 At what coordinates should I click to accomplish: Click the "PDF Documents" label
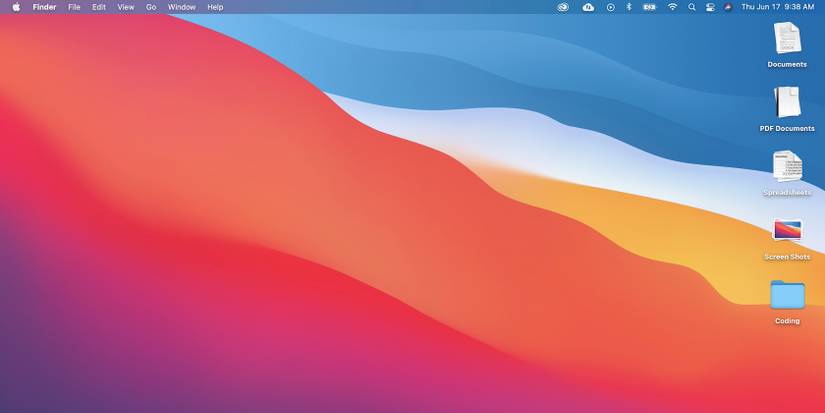click(787, 128)
